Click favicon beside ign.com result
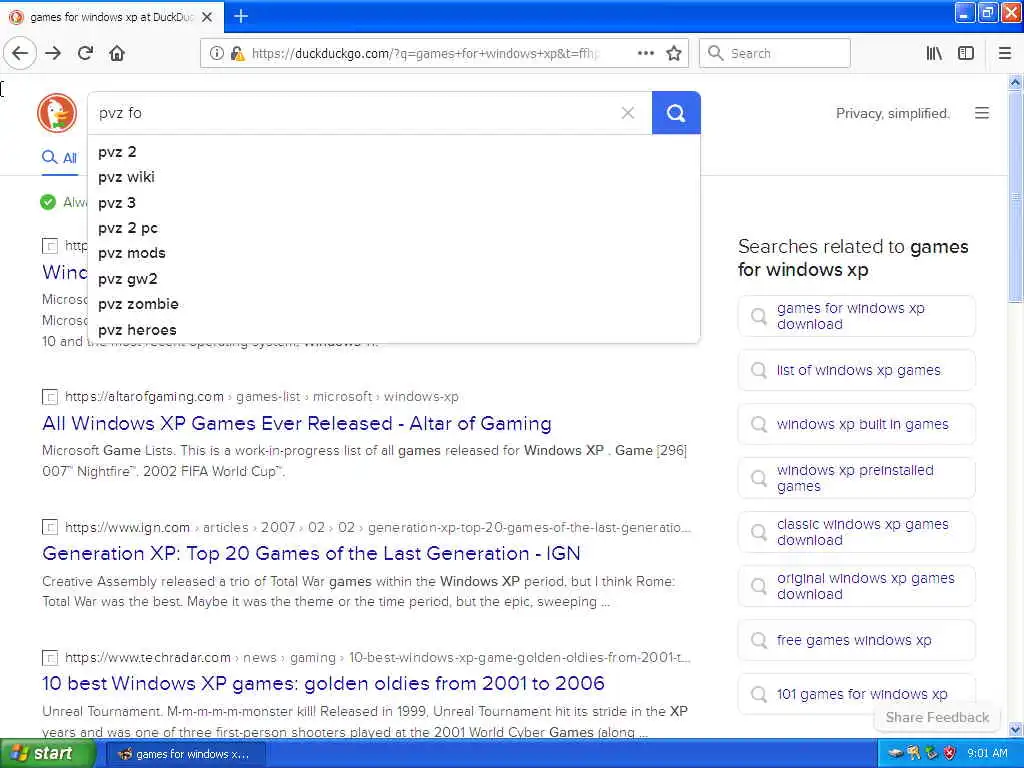The image size is (1024, 768). [50, 527]
